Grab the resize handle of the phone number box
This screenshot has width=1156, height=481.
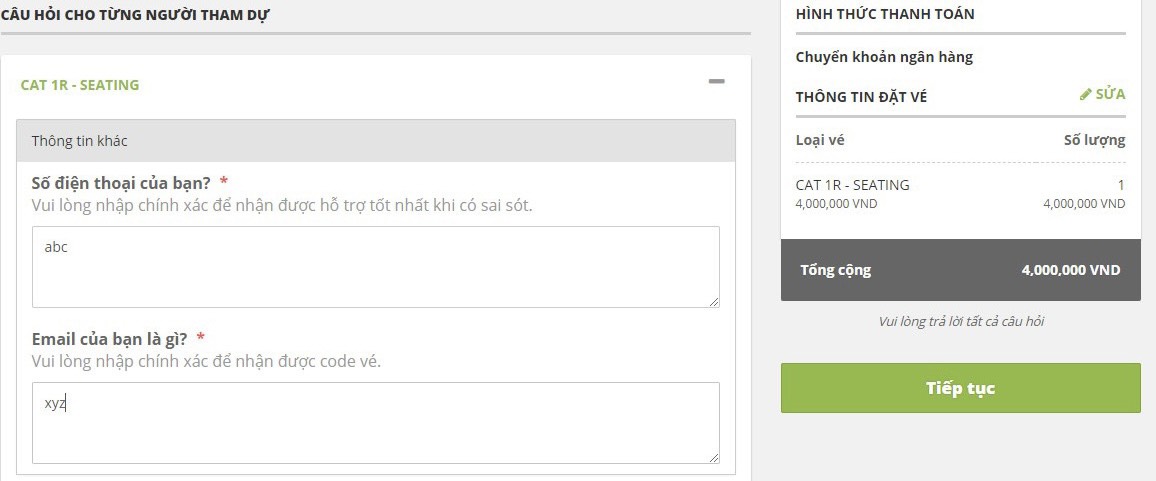(714, 302)
